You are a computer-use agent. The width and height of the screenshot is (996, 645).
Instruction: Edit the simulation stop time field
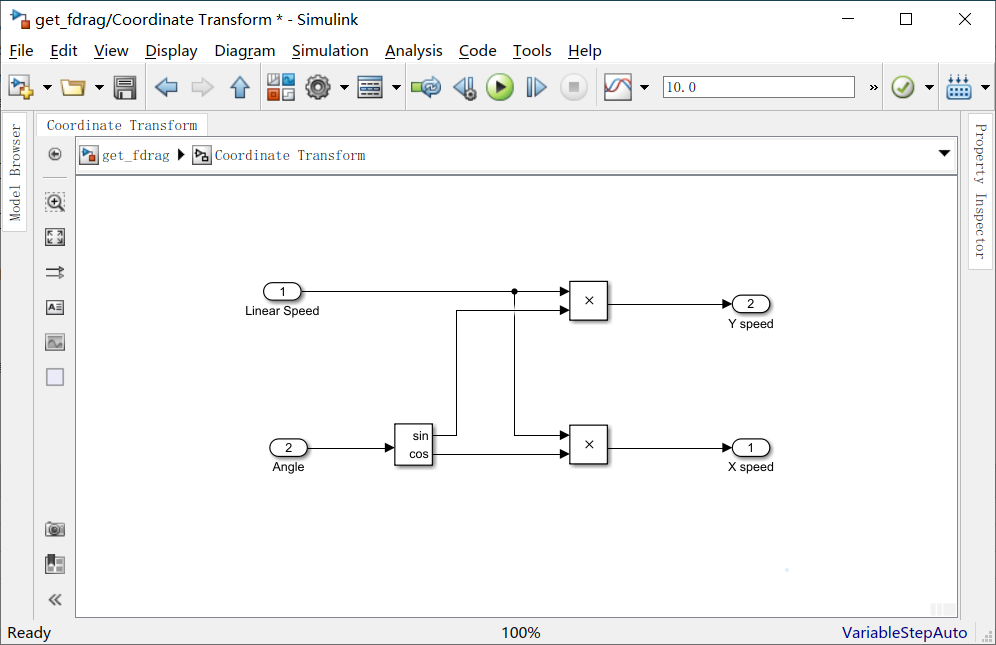[758, 87]
